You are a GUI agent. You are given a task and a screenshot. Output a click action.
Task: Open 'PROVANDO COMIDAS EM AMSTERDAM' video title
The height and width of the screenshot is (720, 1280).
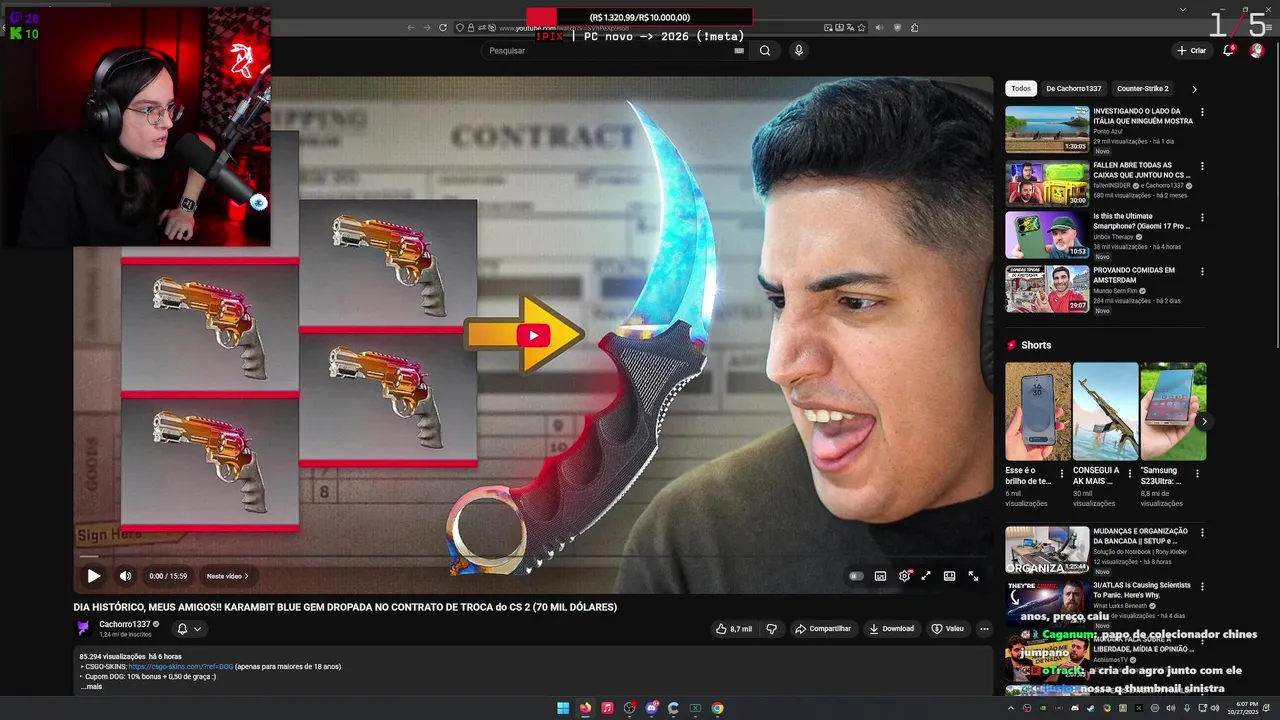pyautogui.click(x=1134, y=275)
